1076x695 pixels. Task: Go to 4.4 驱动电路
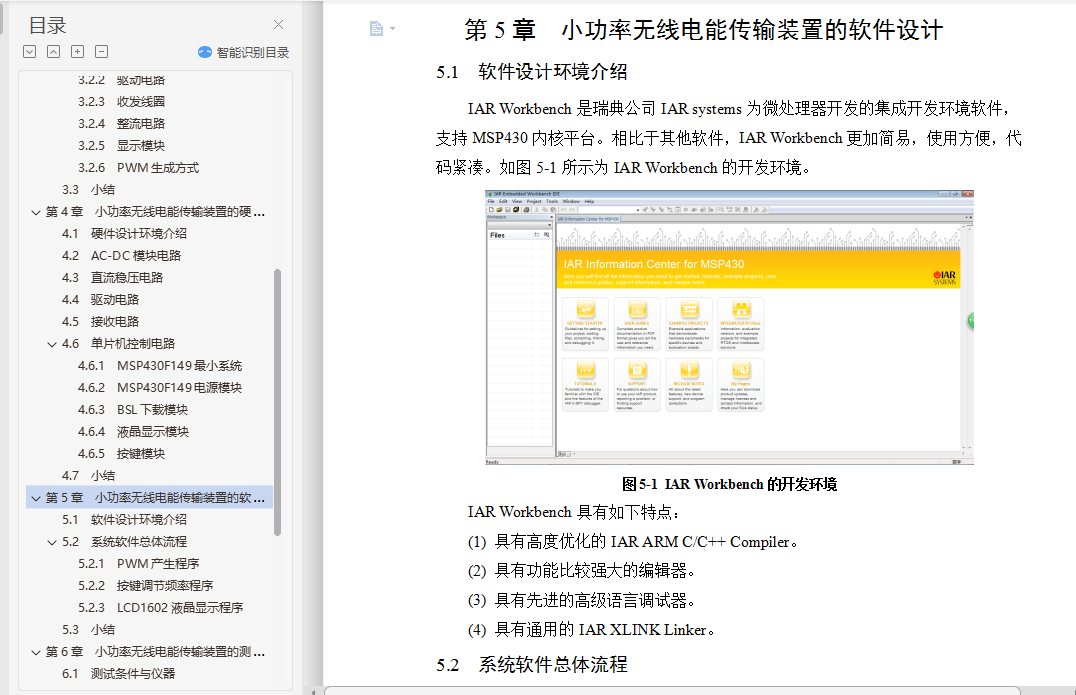click(x=100, y=299)
